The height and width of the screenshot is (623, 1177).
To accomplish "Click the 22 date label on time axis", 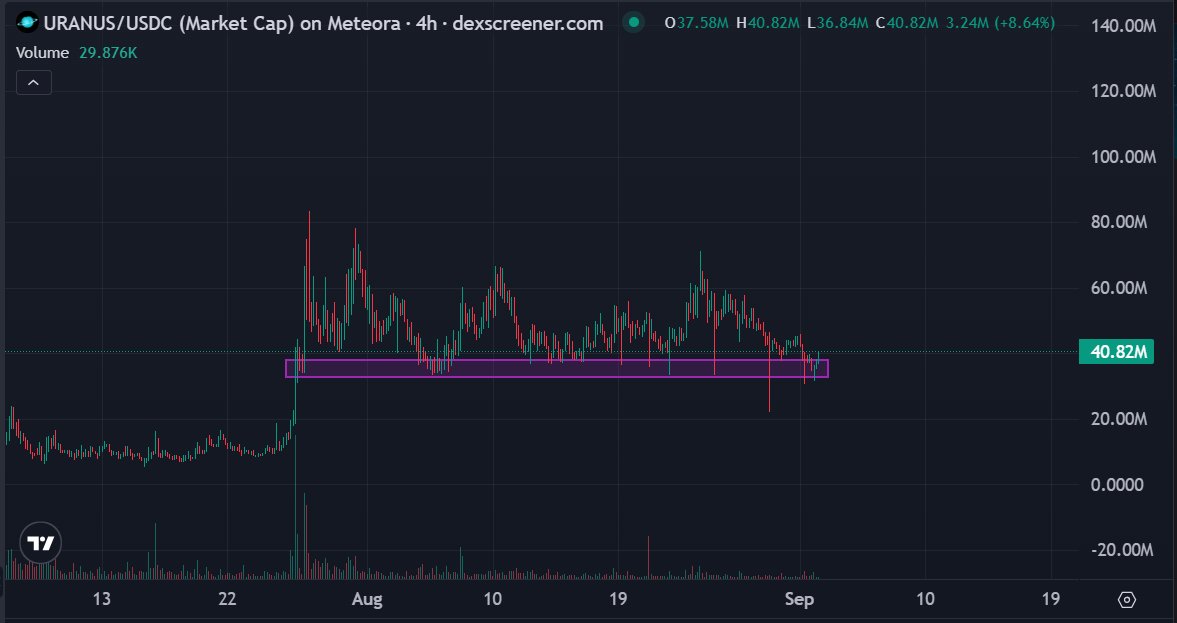I will (227, 599).
